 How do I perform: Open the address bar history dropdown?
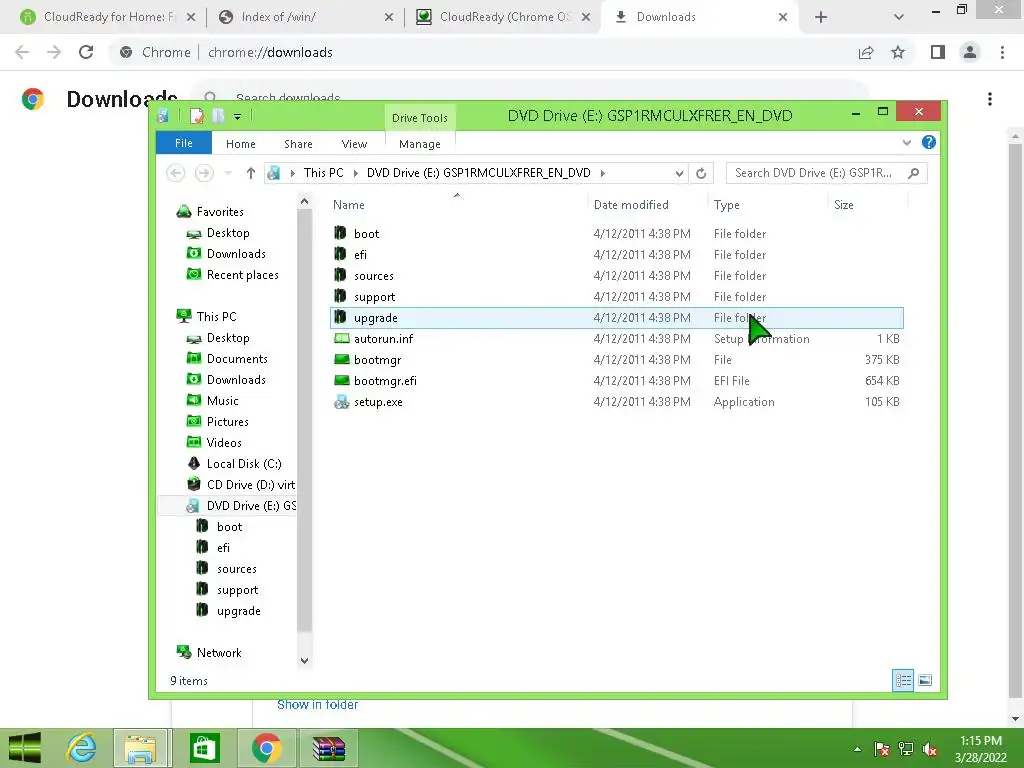(679, 173)
